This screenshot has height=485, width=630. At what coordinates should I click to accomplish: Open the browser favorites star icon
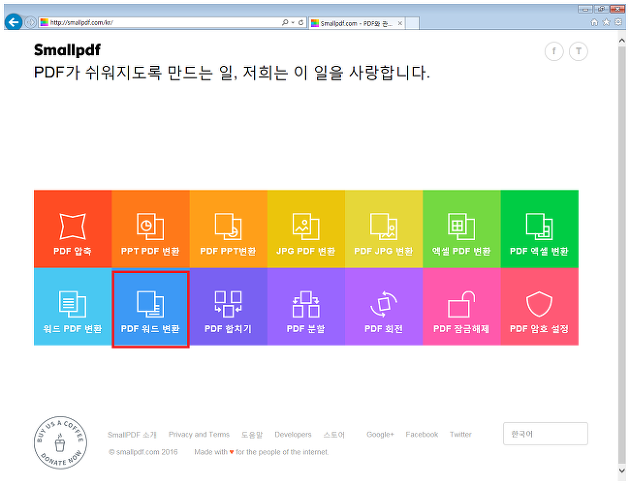click(x=606, y=23)
